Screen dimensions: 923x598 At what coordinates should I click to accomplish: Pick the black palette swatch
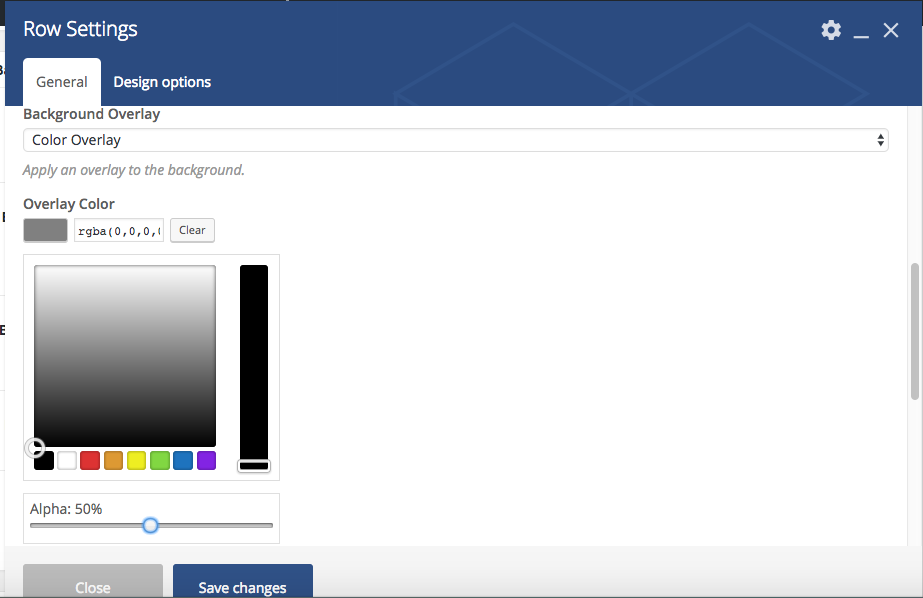pyautogui.click(x=44, y=461)
